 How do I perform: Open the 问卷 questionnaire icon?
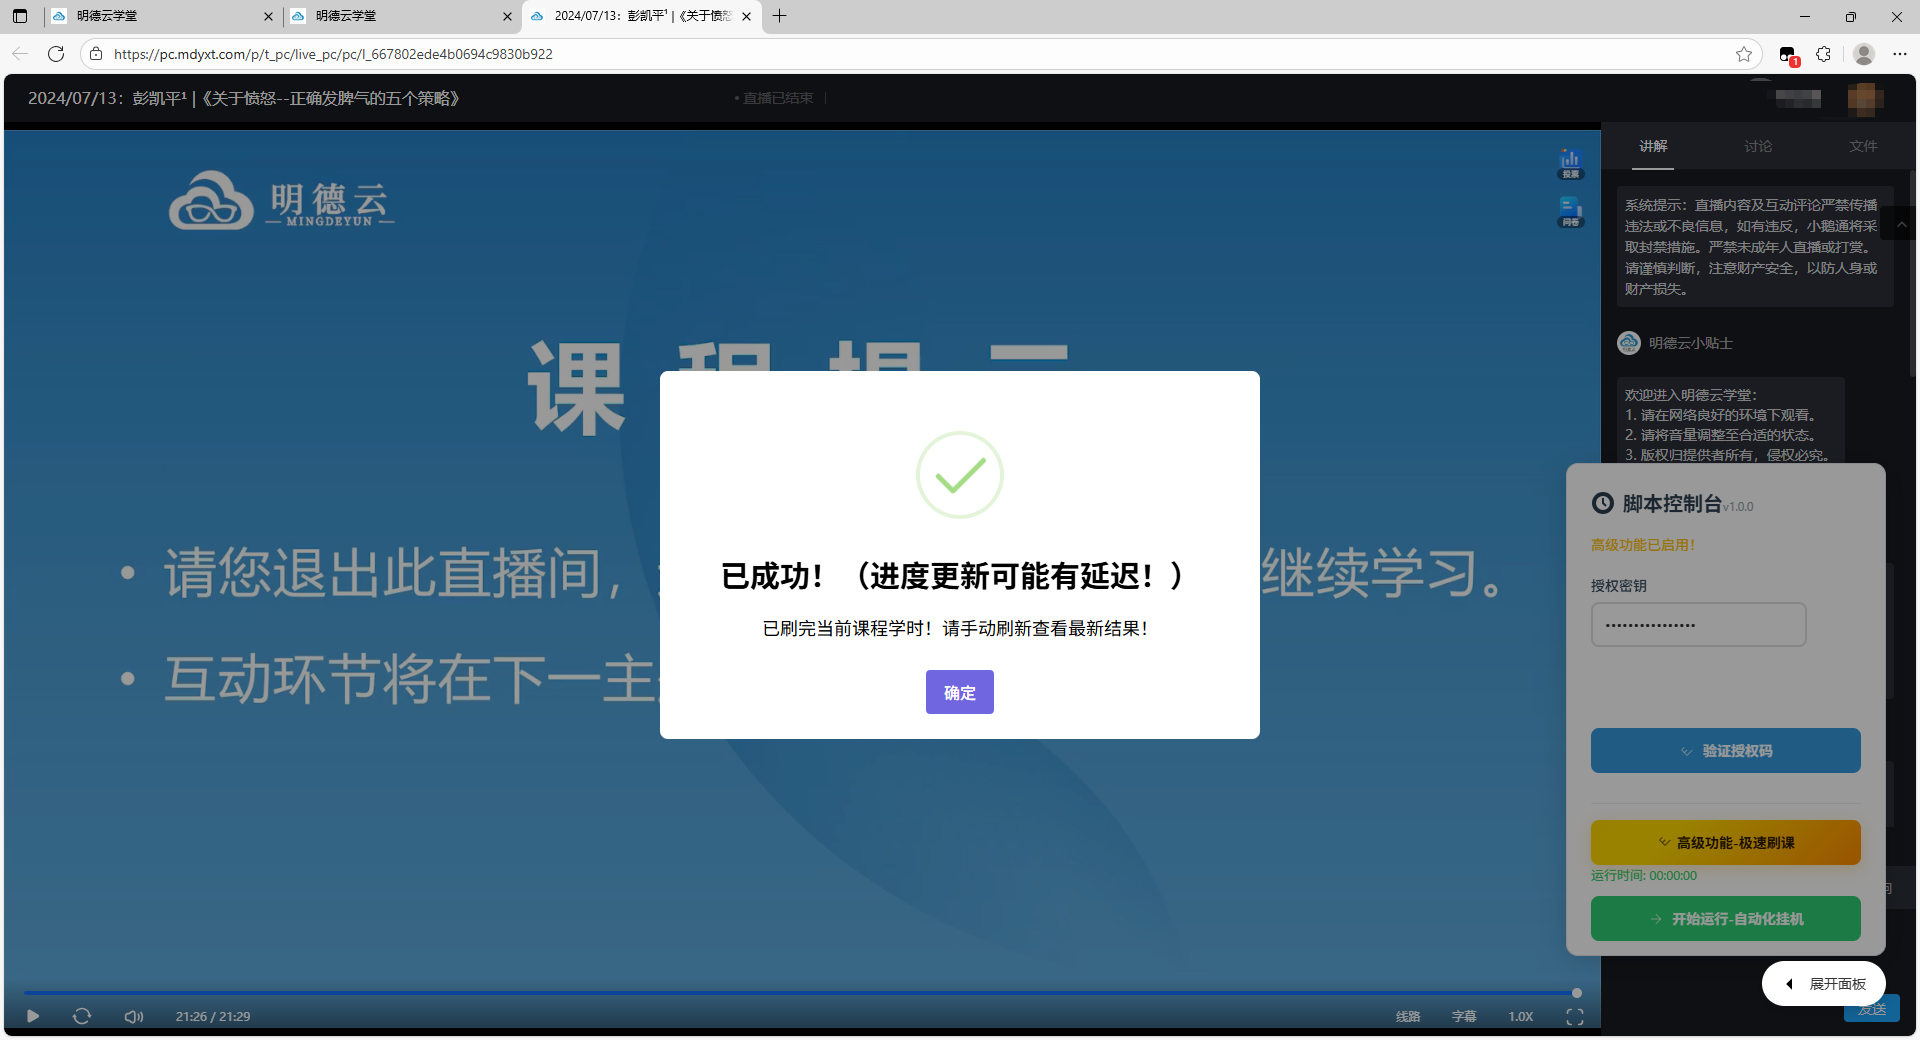[x=1570, y=211]
